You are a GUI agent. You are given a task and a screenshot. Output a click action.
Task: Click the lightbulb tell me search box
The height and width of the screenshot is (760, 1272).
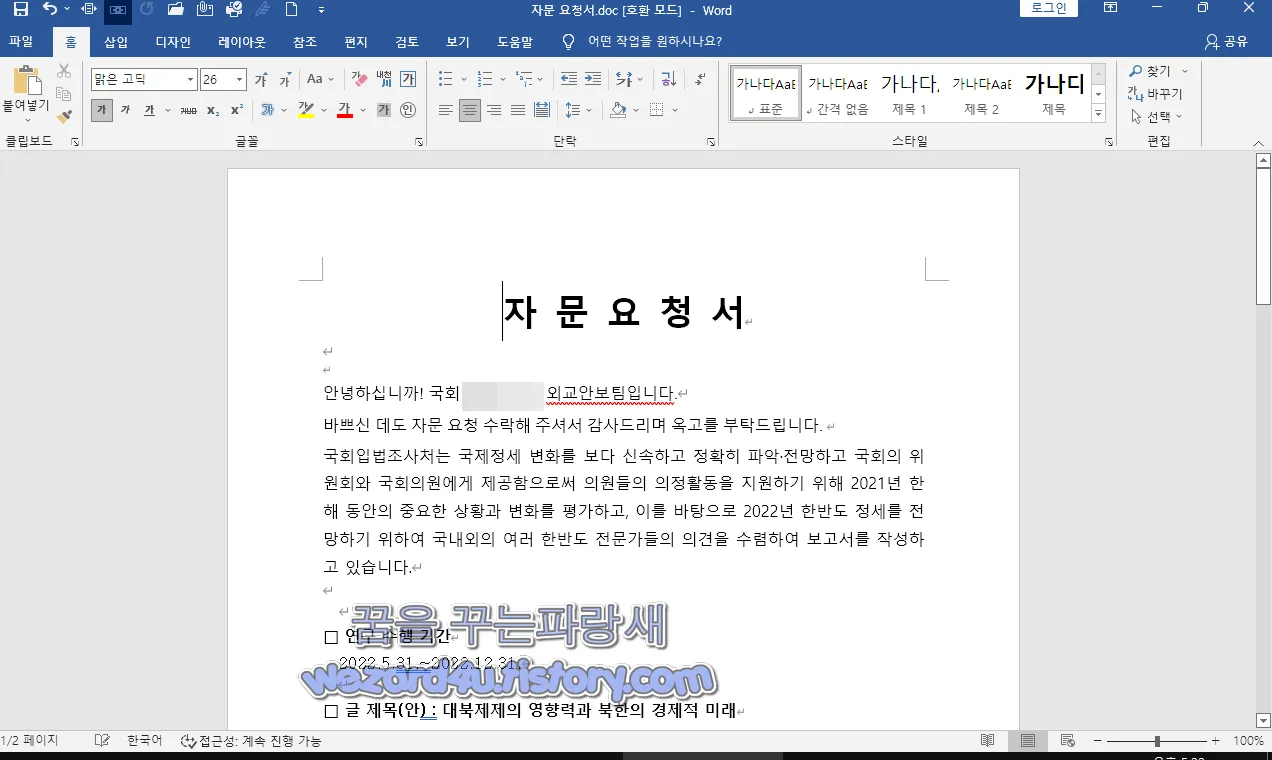tap(642, 42)
